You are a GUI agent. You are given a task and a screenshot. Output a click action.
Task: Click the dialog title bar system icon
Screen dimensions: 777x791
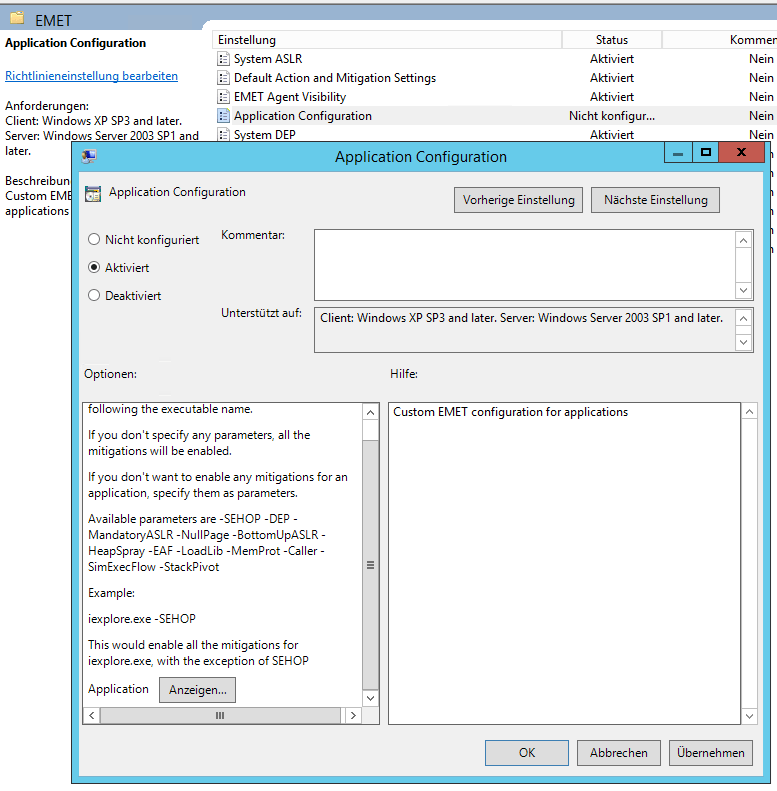coord(89,156)
